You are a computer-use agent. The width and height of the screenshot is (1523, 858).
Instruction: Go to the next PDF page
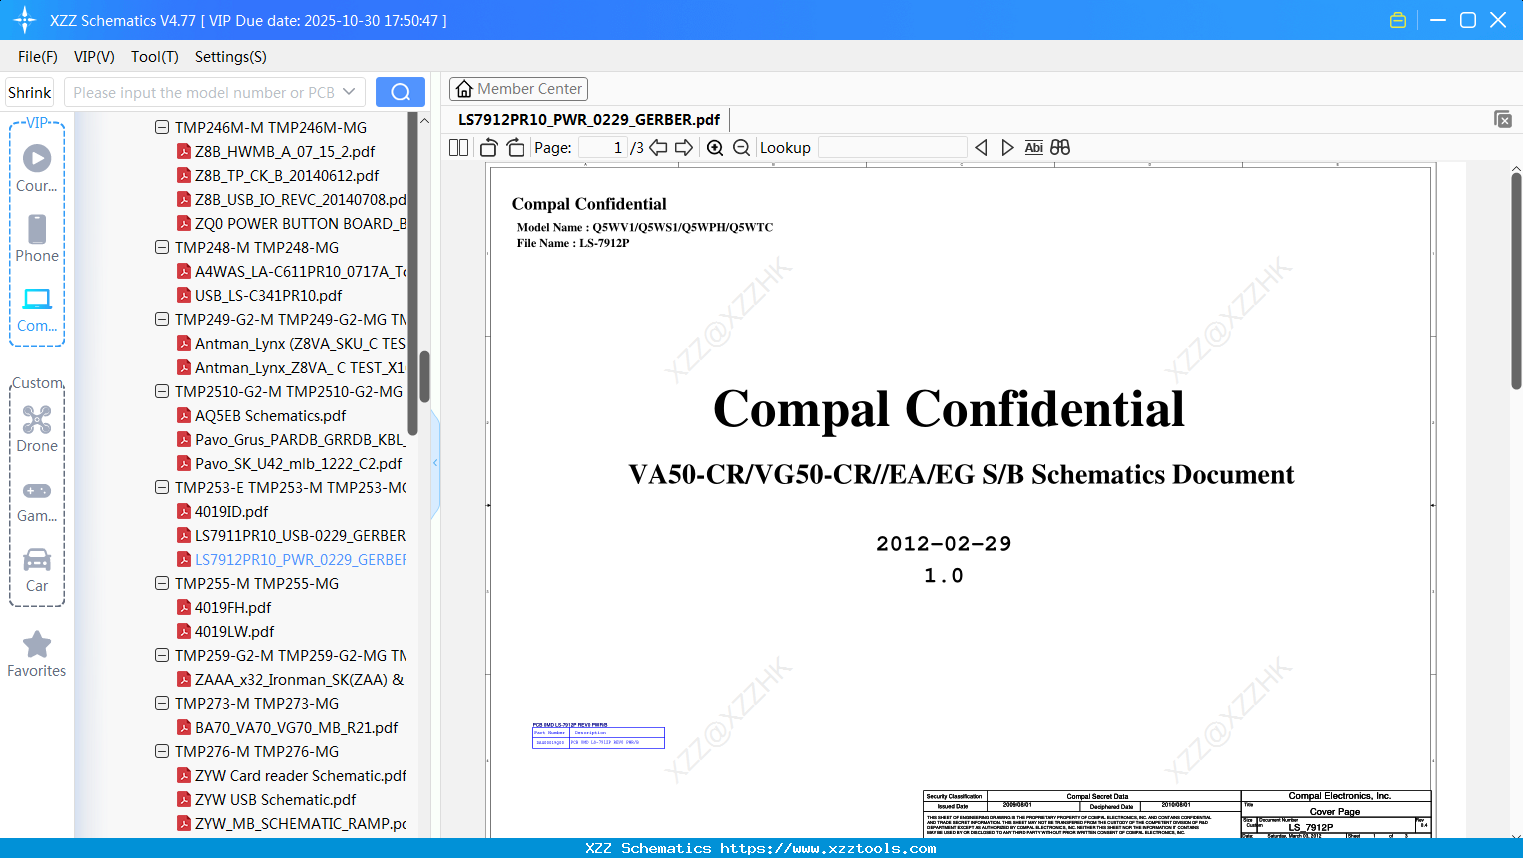pos(684,148)
